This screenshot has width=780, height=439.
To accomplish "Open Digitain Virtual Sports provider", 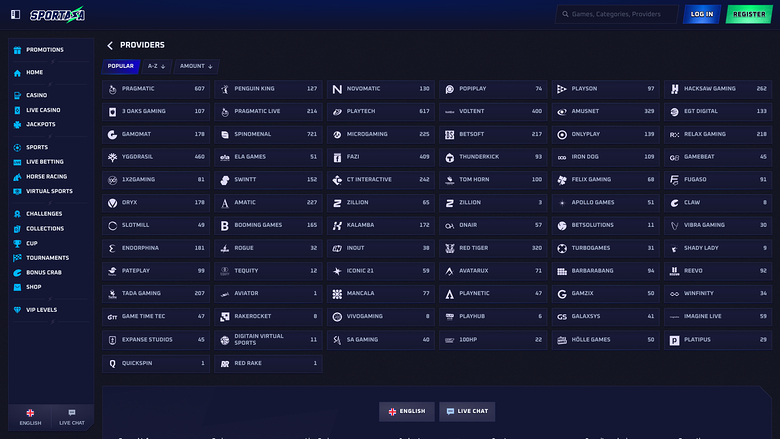I will (x=268, y=340).
